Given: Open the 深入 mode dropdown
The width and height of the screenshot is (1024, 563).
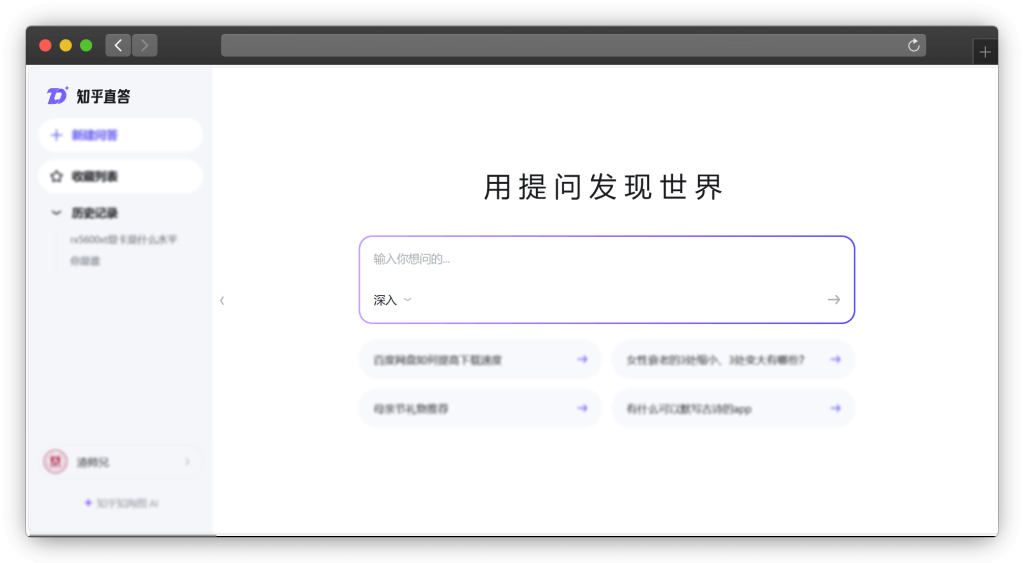Looking at the screenshot, I should coord(392,300).
